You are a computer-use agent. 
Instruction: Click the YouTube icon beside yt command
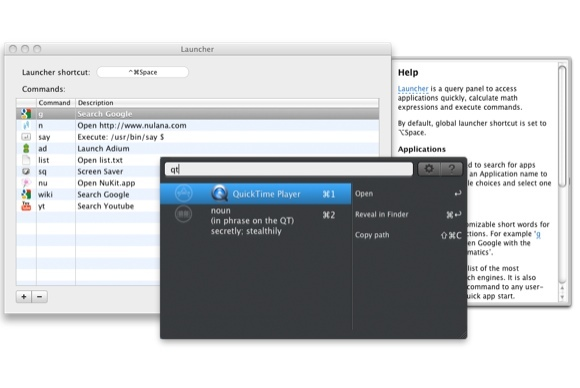26,206
